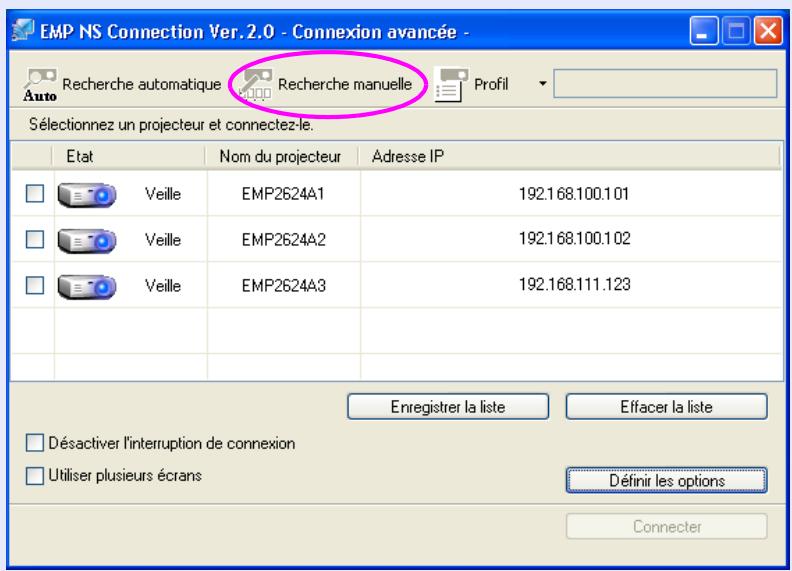
Task: Click the EMP2624A2 projector icon
Action: click(x=87, y=241)
